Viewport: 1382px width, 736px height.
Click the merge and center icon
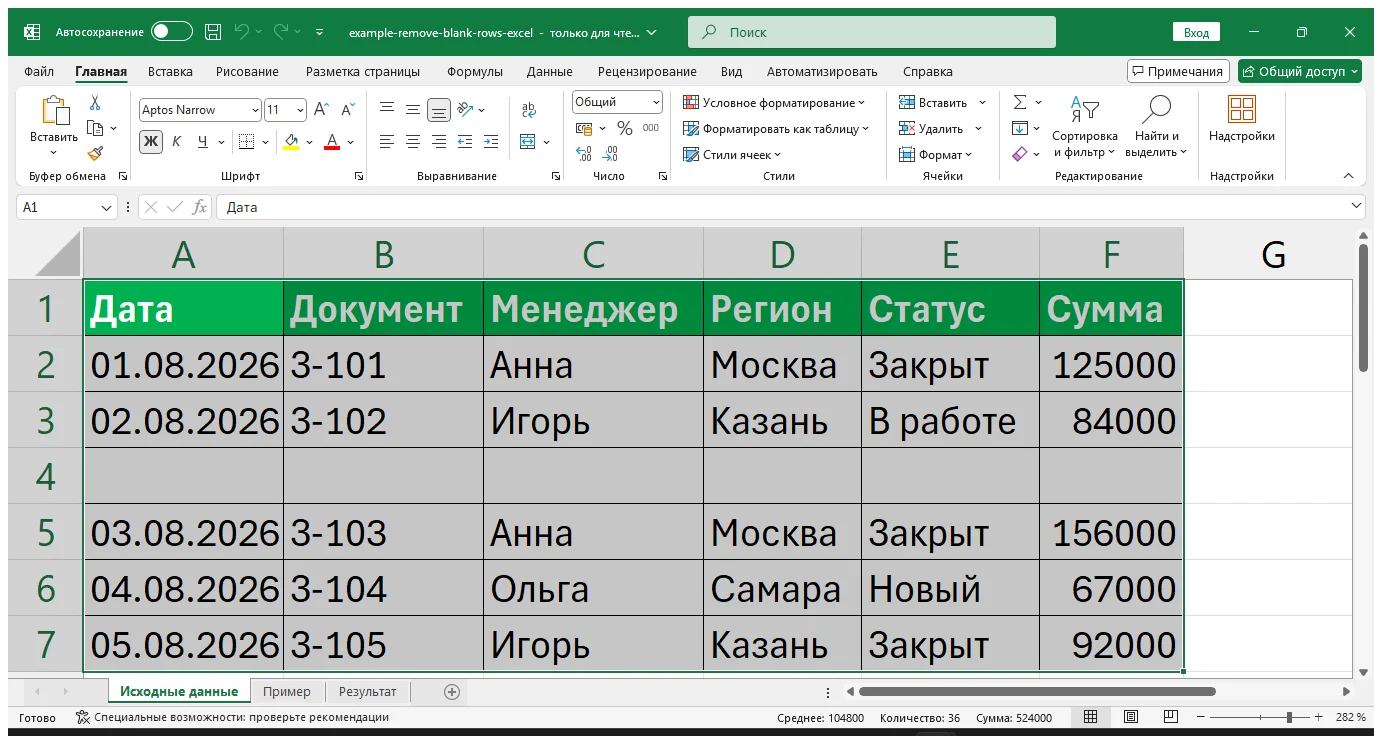(x=528, y=142)
